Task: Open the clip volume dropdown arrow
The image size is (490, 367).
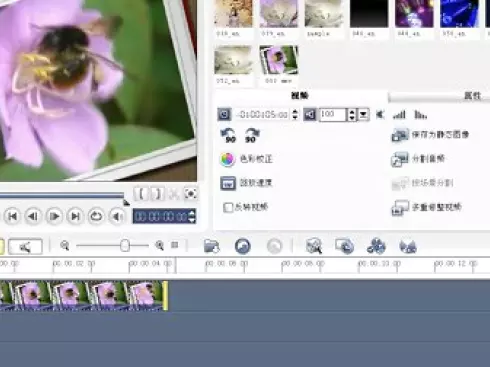Action: tap(363, 115)
